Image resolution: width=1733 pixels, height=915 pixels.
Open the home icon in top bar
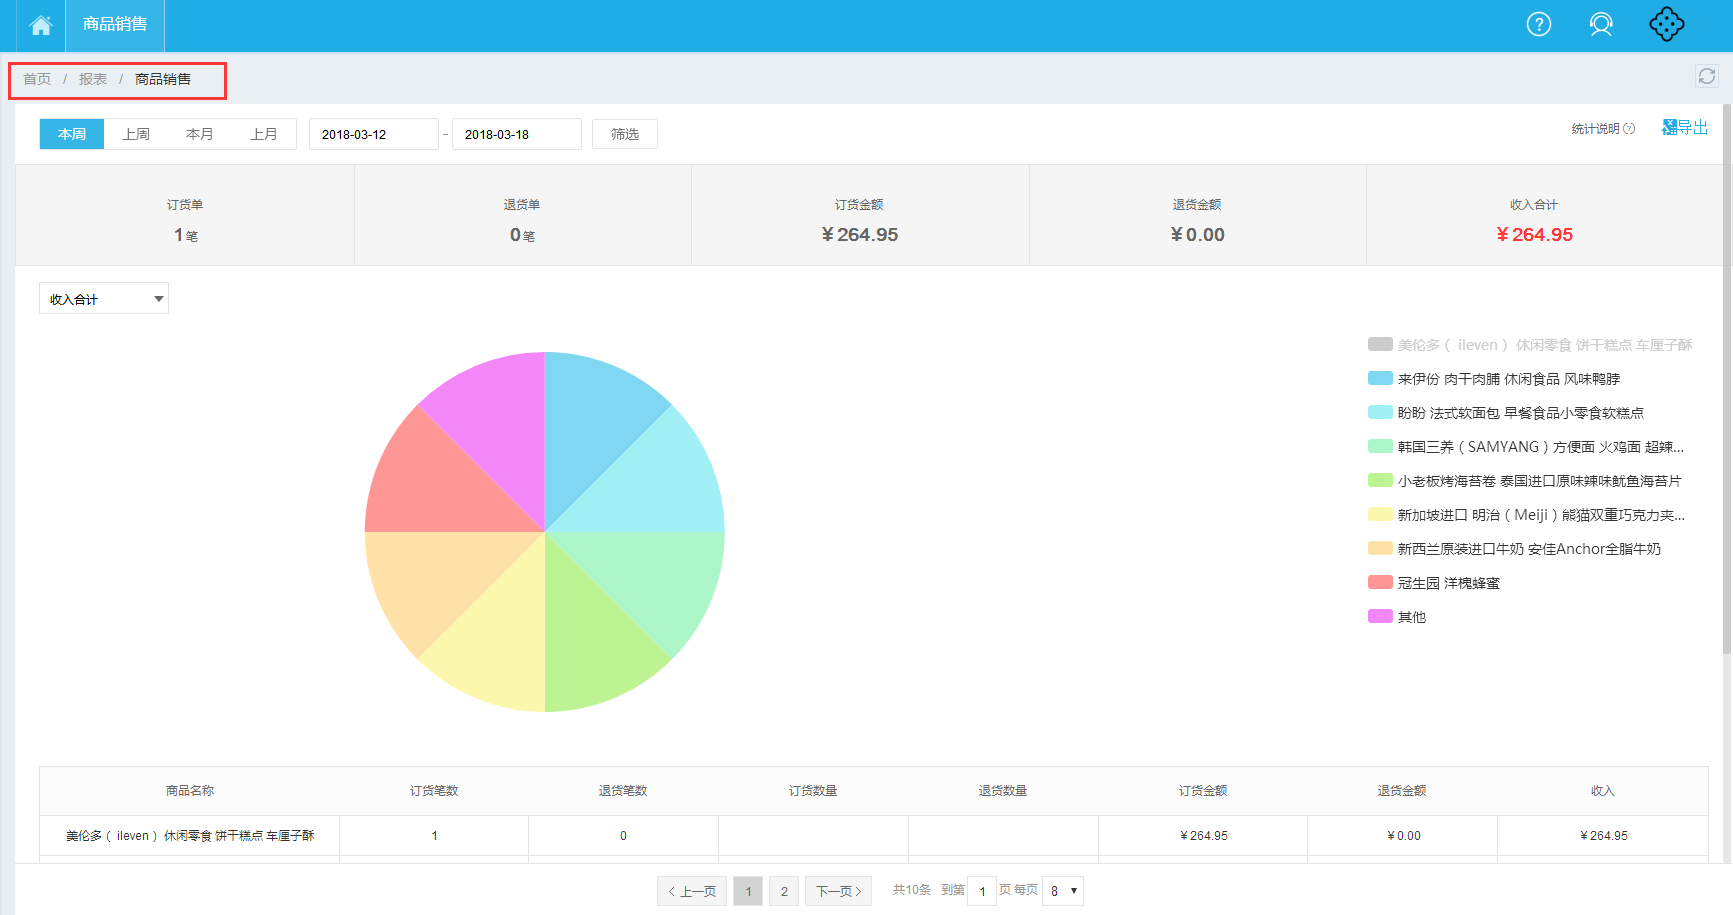click(x=41, y=25)
